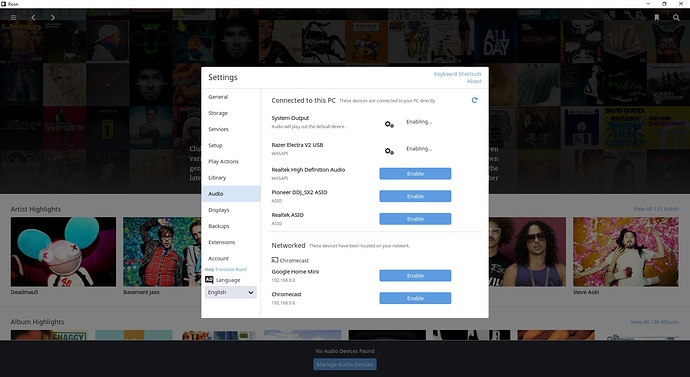Go forward with the right arrow
Image resolution: width=690 pixels, height=377 pixels.
tap(53, 18)
